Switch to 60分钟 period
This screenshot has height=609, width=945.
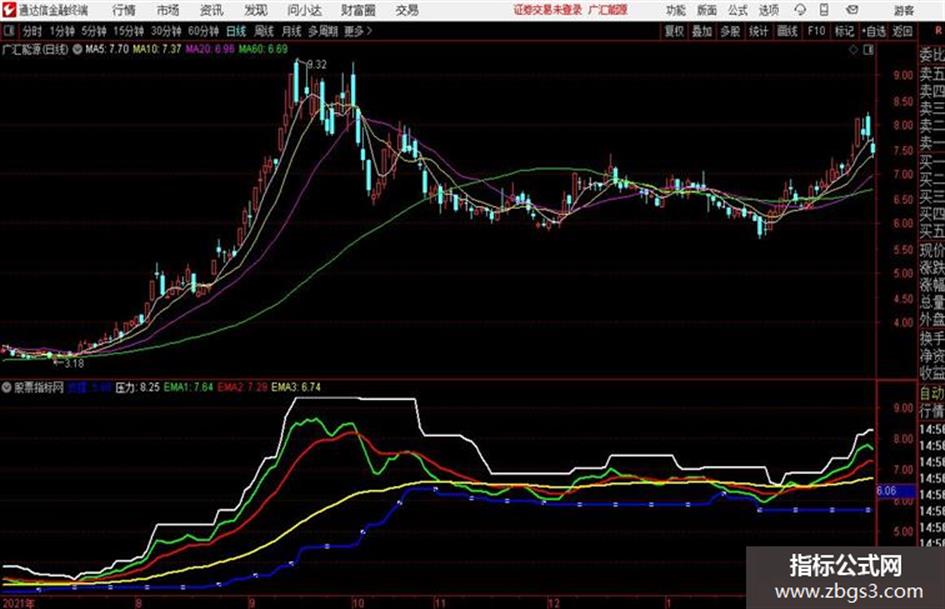(x=203, y=31)
